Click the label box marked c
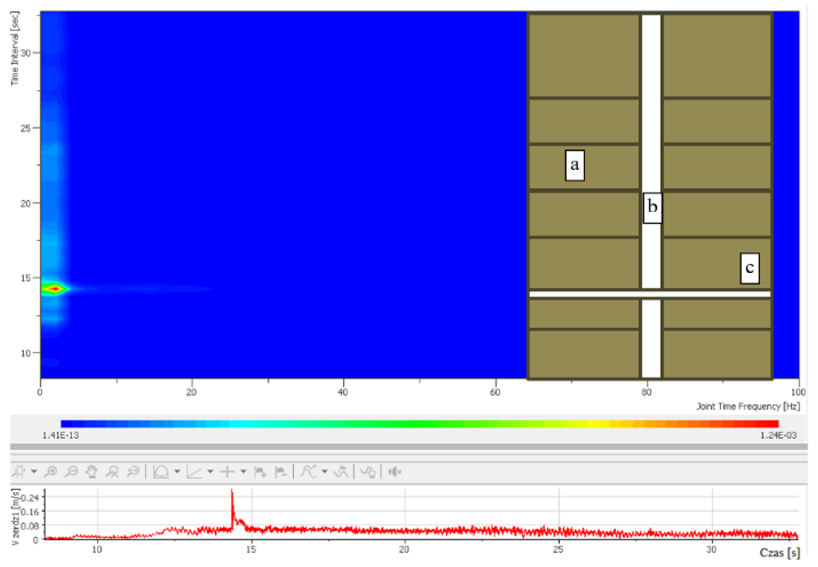Image resolution: width=818 pixels, height=567 pixels. point(750,268)
